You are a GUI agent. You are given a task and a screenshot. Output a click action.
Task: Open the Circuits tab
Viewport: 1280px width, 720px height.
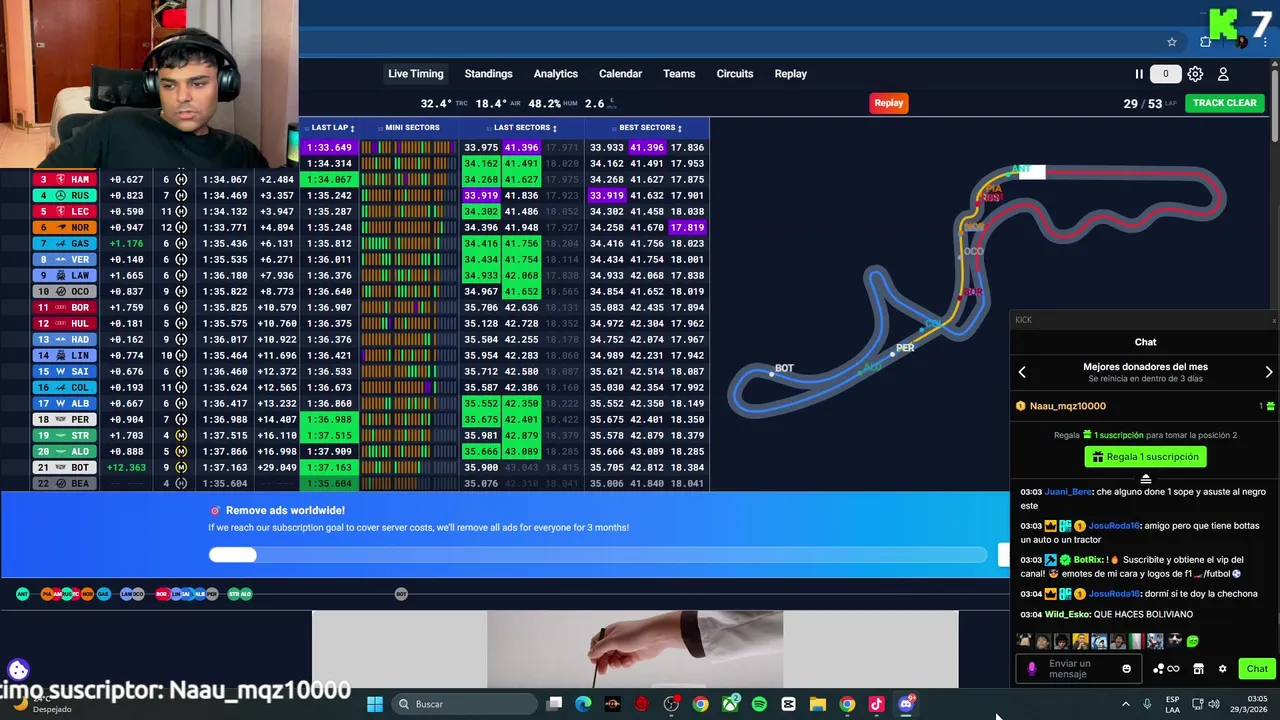pos(735,74)
